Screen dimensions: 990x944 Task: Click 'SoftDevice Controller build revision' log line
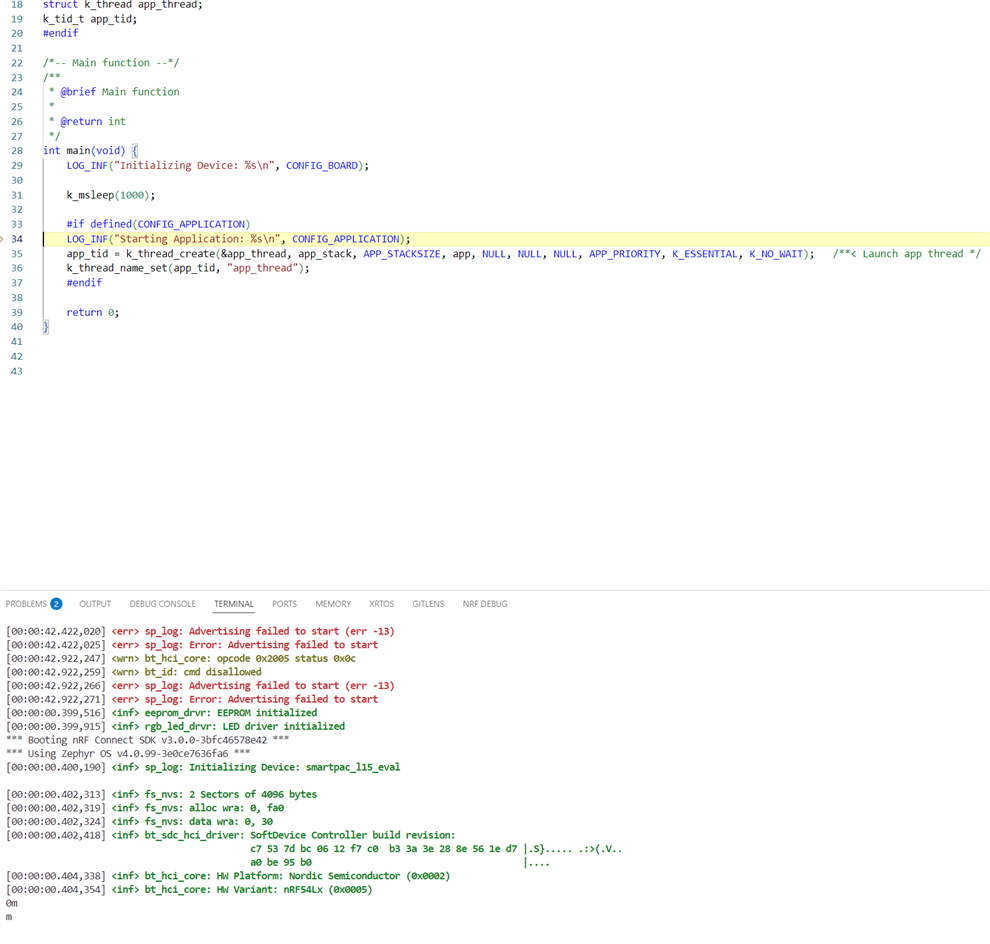(x=230, y=835)
